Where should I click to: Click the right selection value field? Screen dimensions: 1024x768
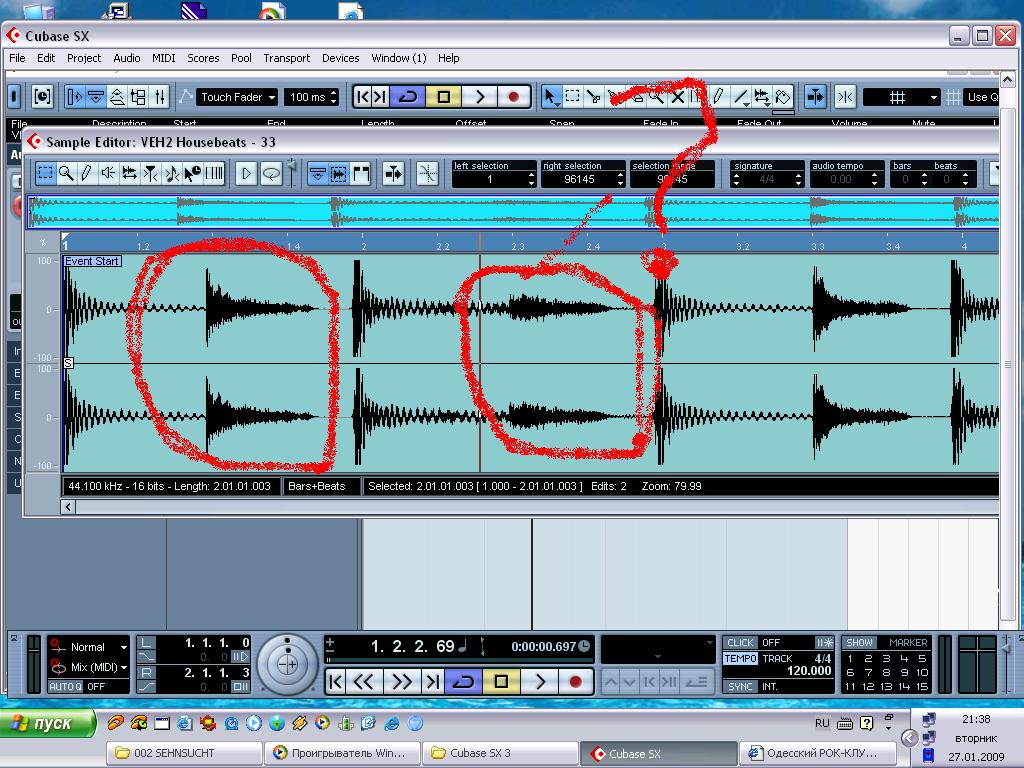pyautogui.click(x=579, y=179)
